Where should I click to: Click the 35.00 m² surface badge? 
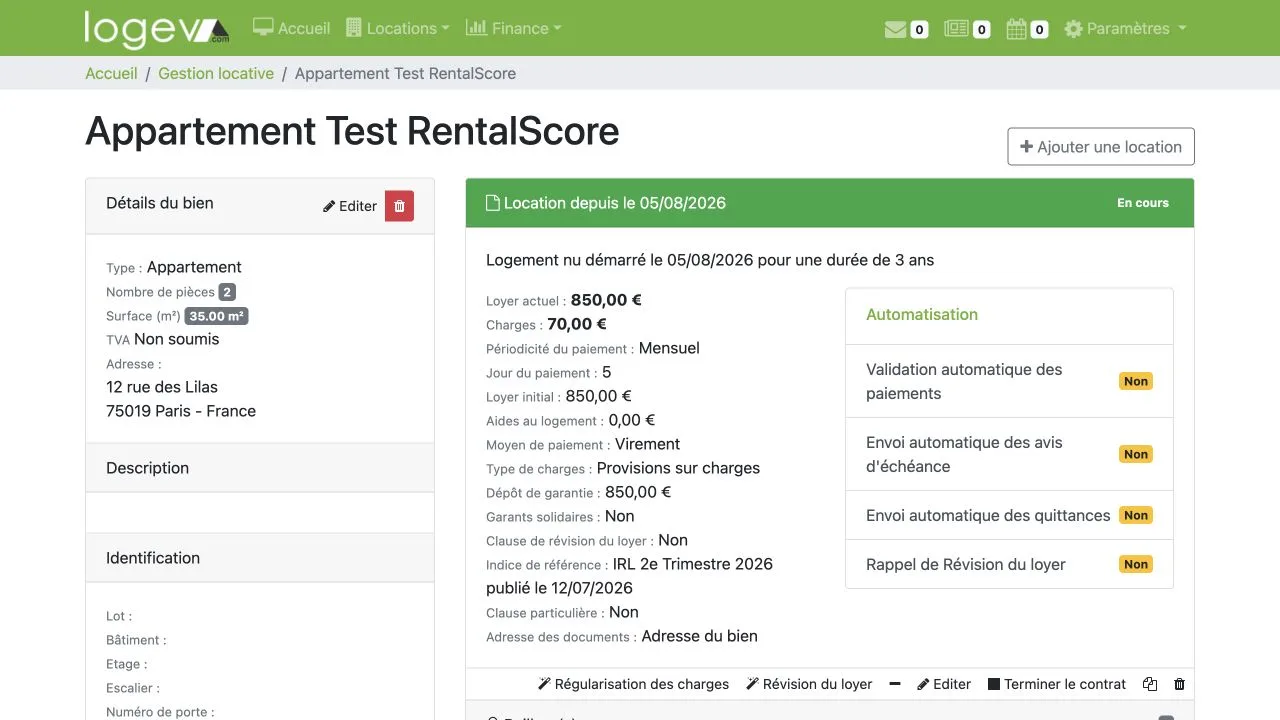(216, 316)
